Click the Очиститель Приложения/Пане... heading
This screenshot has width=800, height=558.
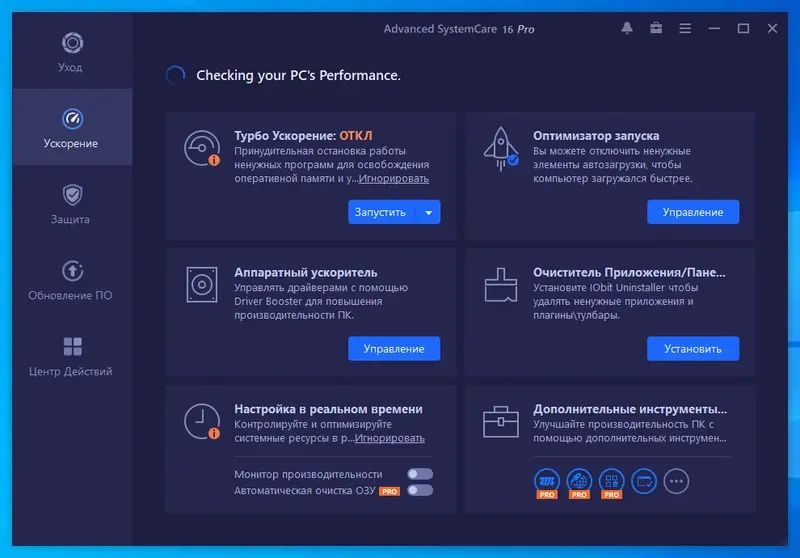point(629,272)
